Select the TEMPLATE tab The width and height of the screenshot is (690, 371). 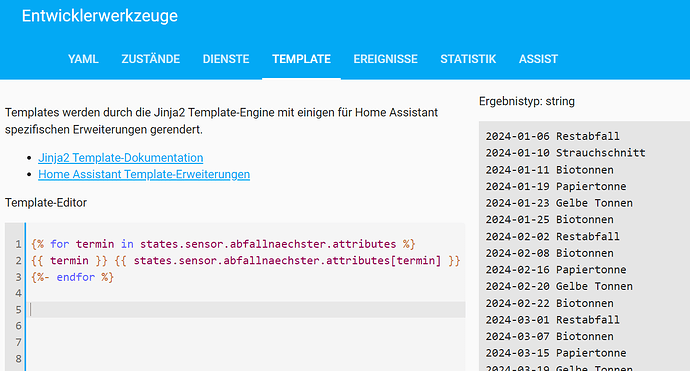click(x=301, y=59)
